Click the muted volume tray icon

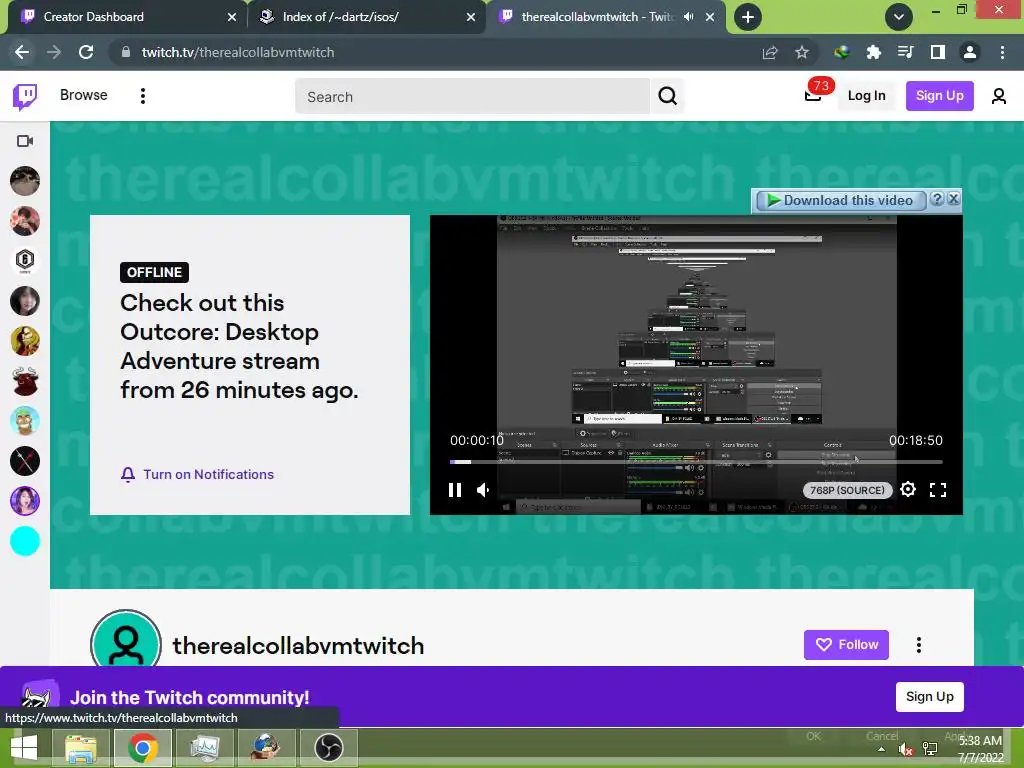pos(905,749)
